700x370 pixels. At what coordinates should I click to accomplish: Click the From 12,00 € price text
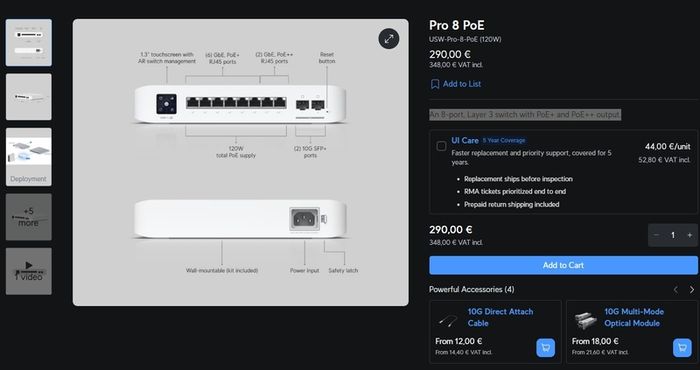coord(458,341)
